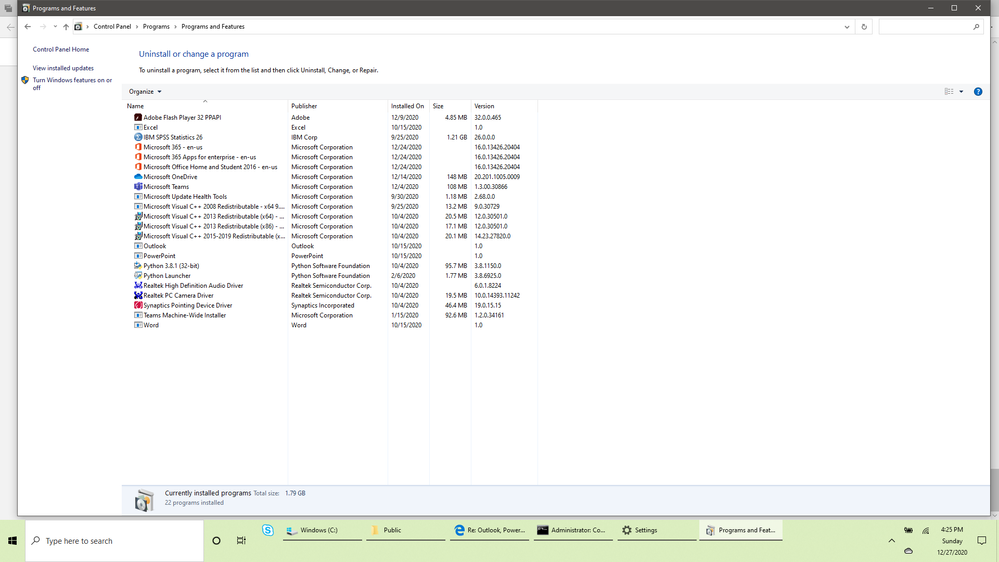Go up one level with Up arrow
999x562 pixels.
click(66, 27)
